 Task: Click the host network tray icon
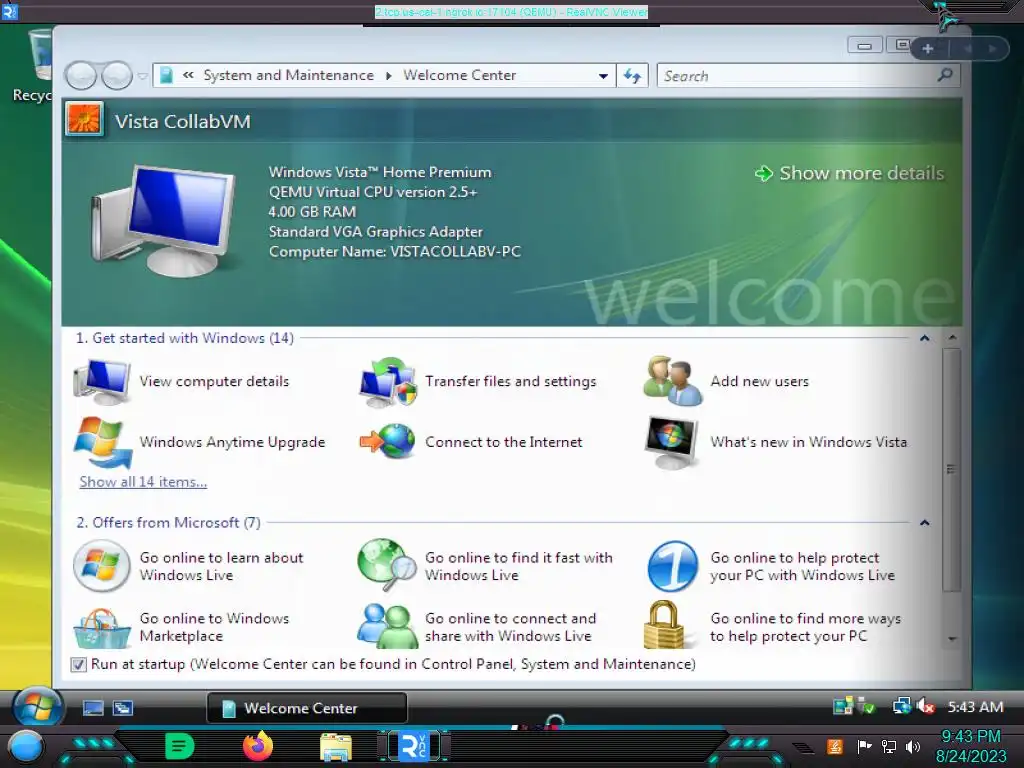tap(888, 746)
